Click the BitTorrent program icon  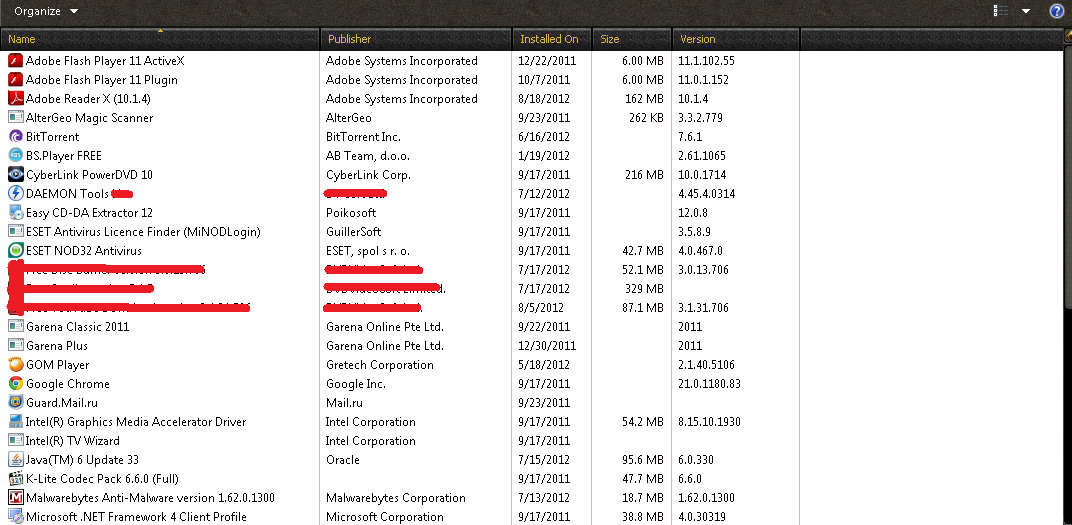(15, 137)
